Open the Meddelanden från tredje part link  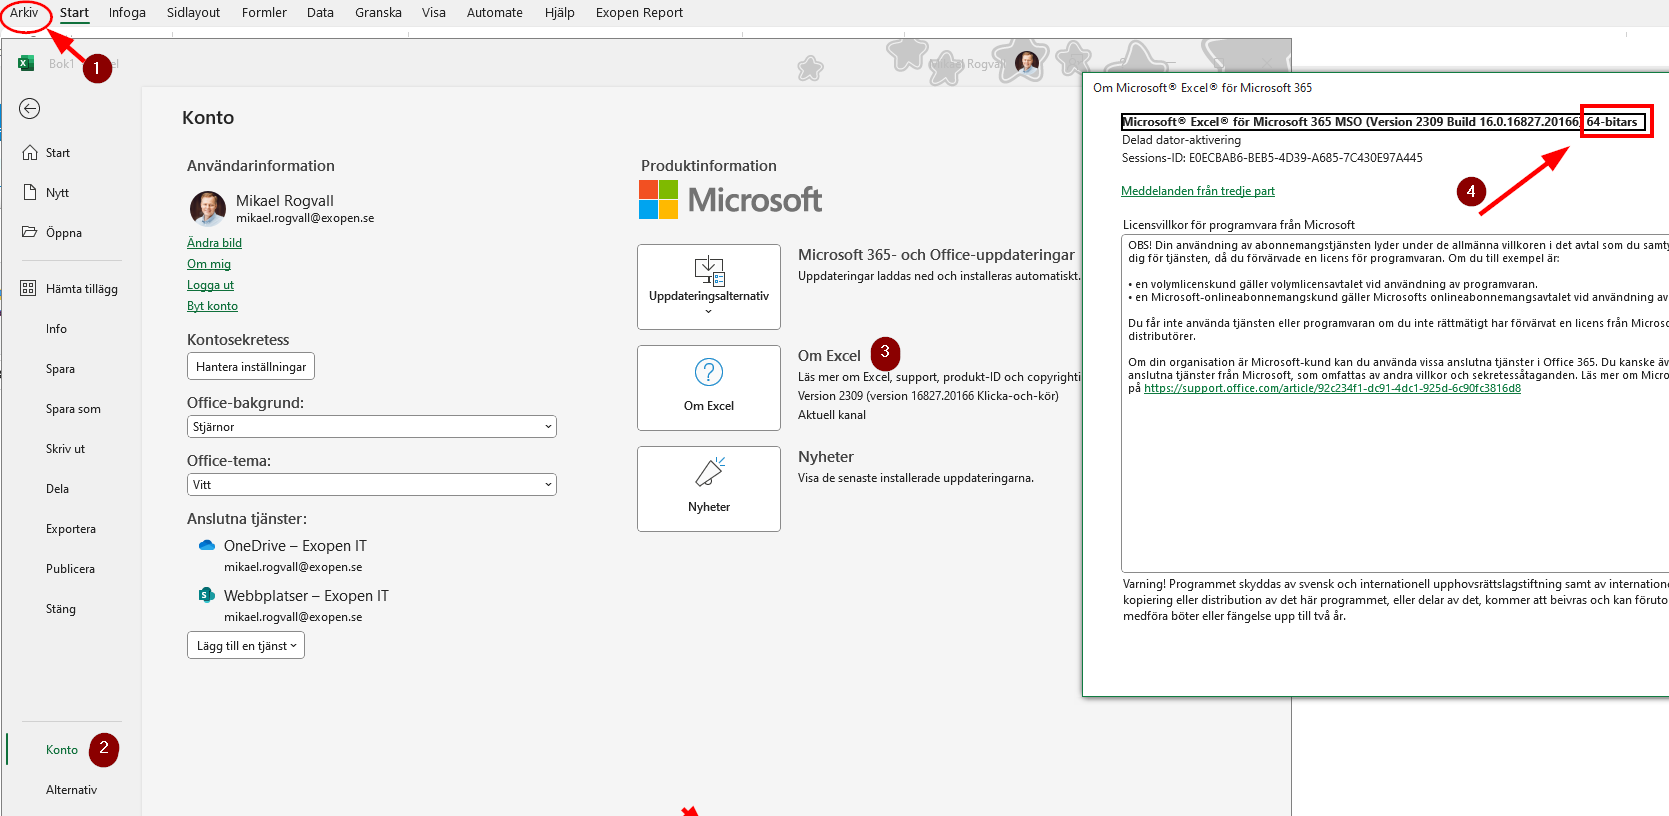point(1197,191)
